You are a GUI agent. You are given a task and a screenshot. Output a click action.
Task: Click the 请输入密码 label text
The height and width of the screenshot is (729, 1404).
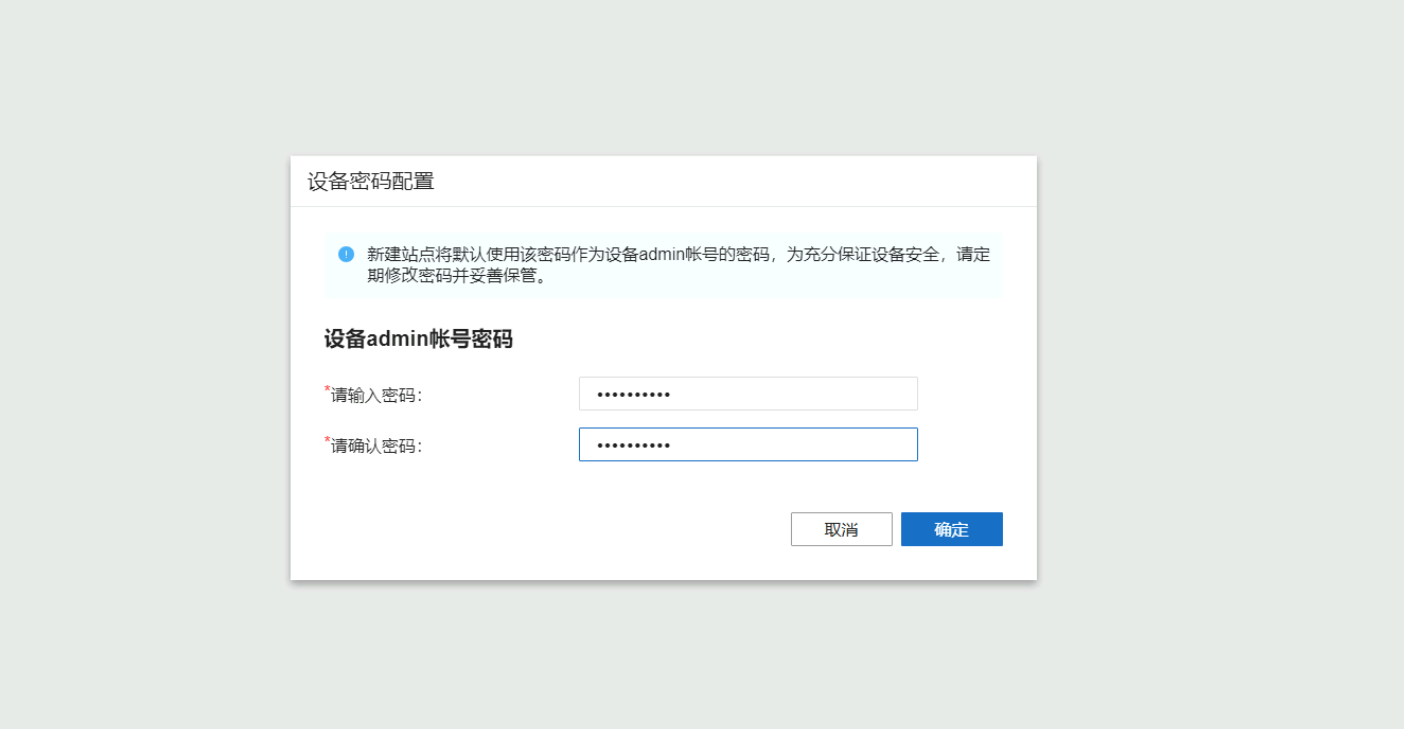click(x=377, y=396)
